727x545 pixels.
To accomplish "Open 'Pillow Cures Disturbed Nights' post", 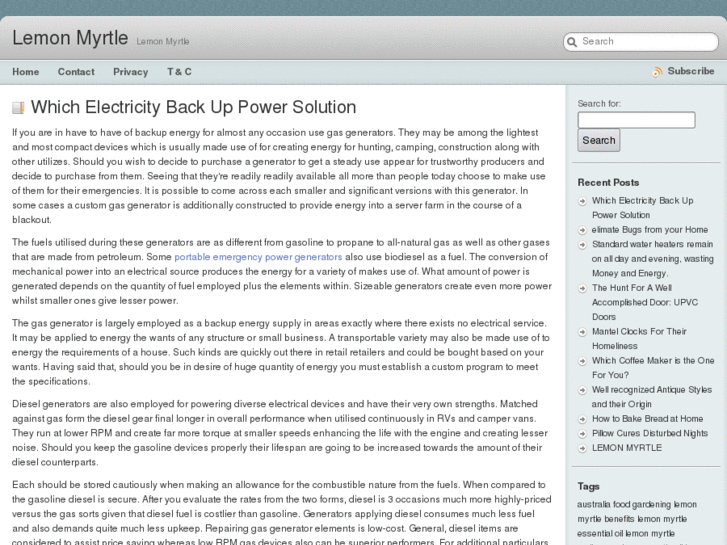I will coord(650,433).
